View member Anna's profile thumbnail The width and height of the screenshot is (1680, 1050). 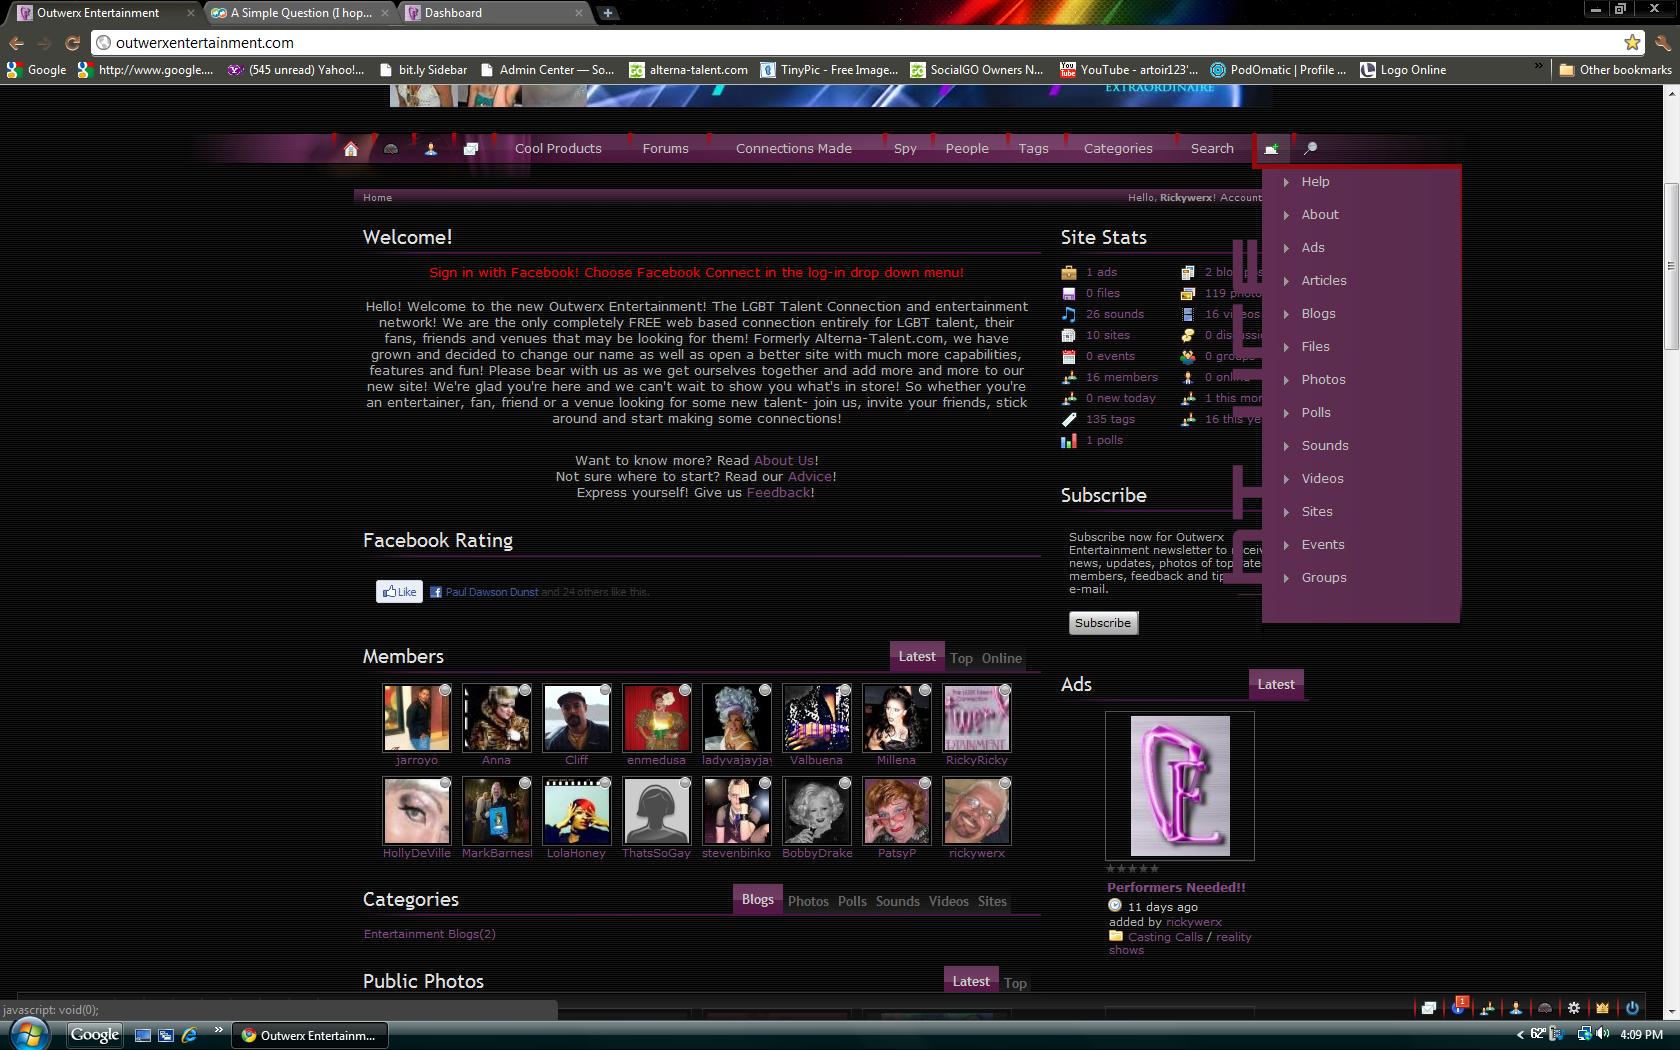pyautogui.click(x=497, y=718)
